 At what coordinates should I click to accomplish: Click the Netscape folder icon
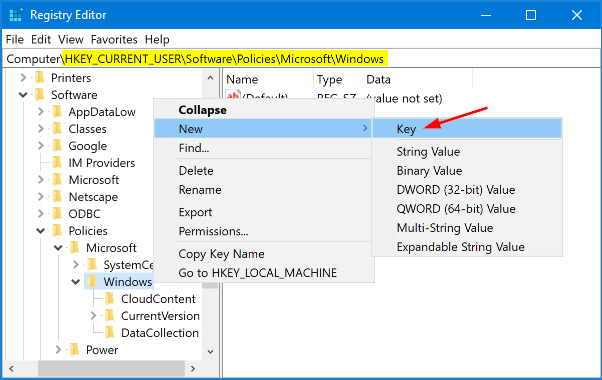tap(57, 197)
